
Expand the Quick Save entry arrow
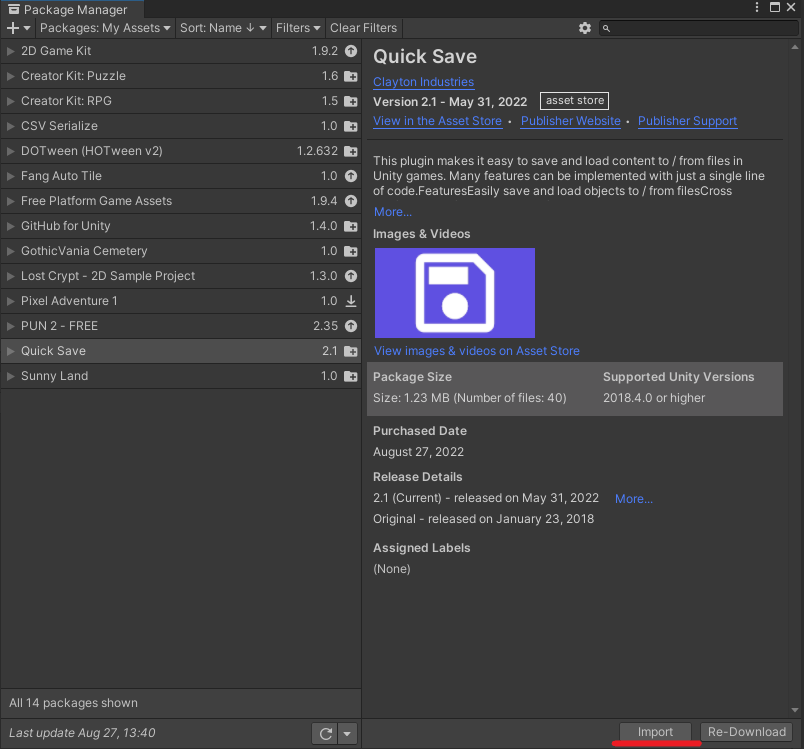point(10,351)
